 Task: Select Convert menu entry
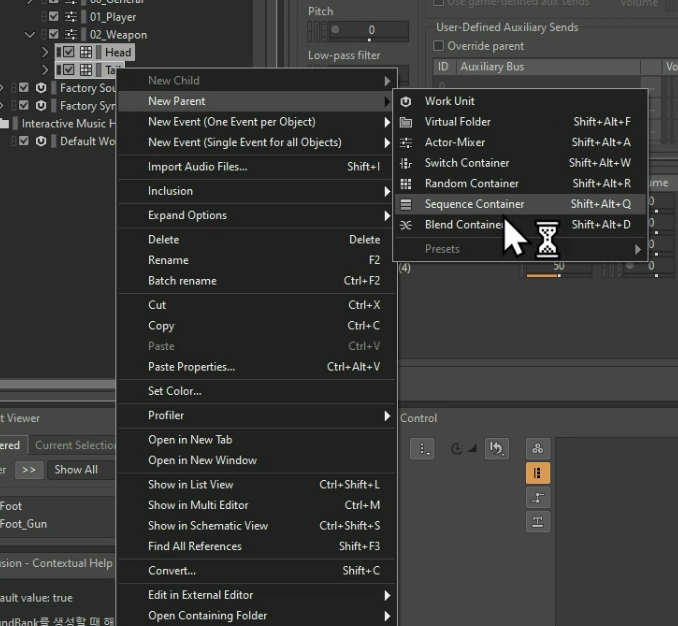pos(257,571)
